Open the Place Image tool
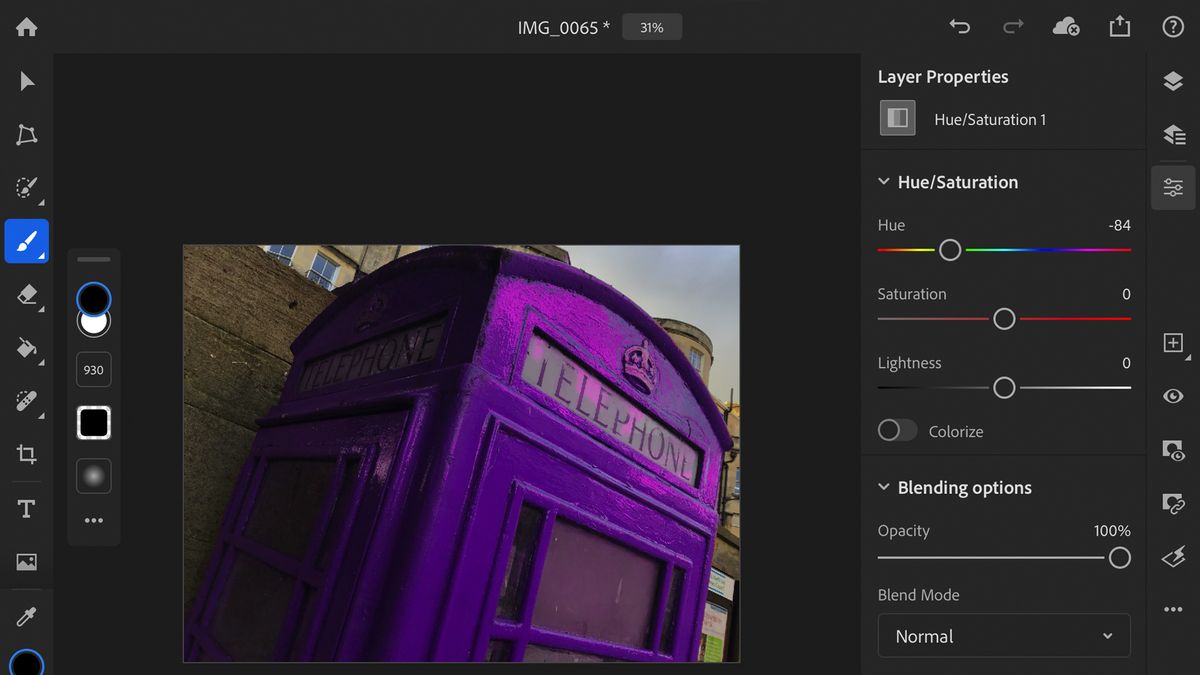 (x=26, y=561)
